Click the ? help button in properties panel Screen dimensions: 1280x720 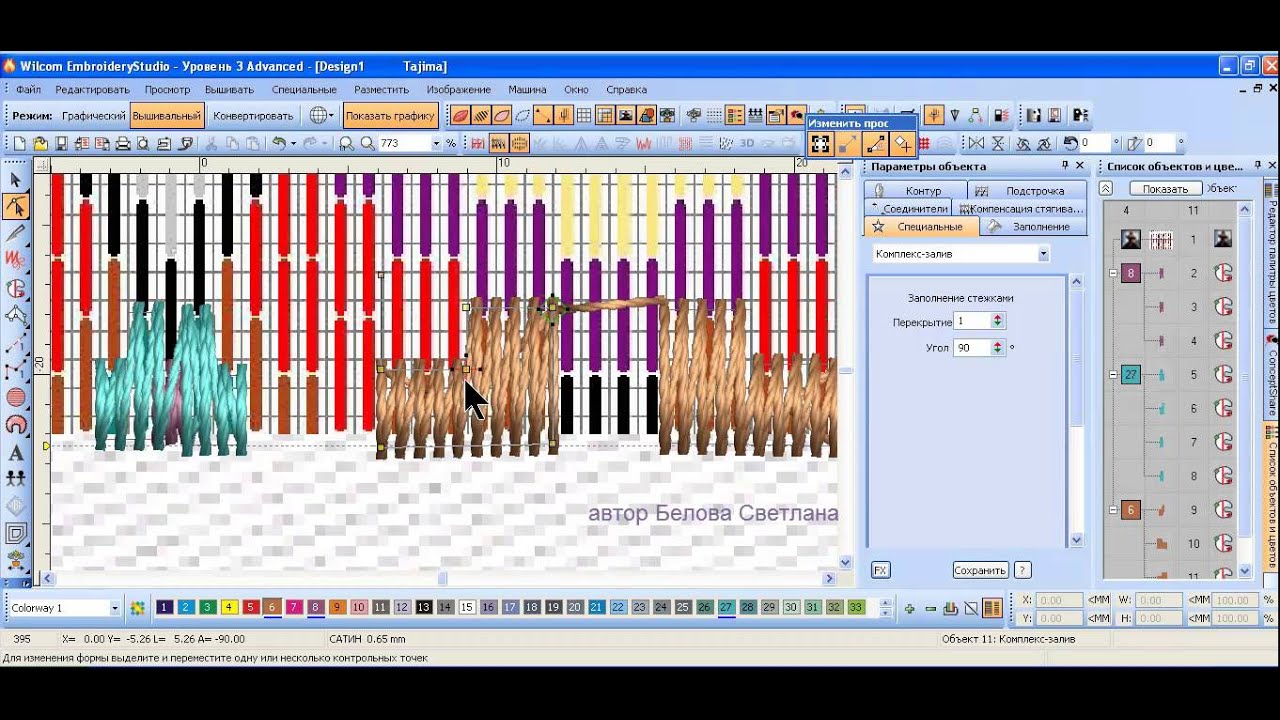pyautogui.click(x=1022, y=570)
